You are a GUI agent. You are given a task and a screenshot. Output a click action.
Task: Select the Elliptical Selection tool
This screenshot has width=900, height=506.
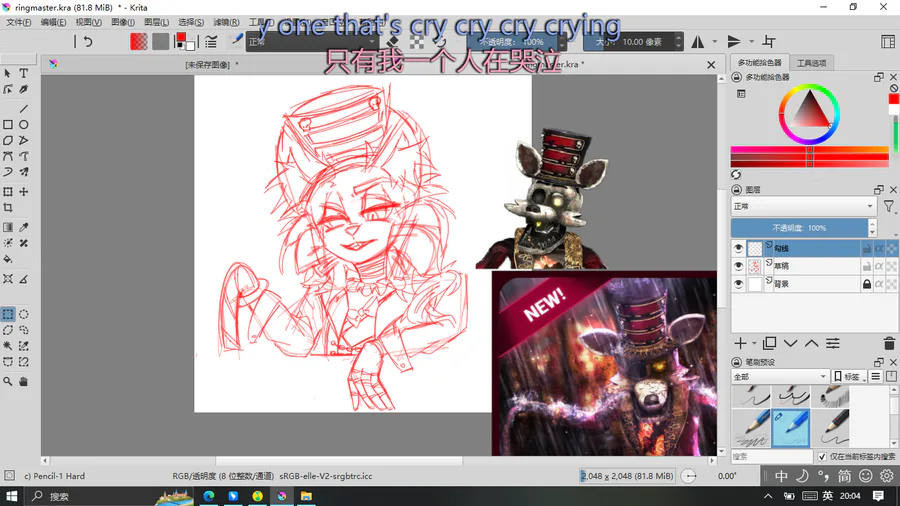24,314
